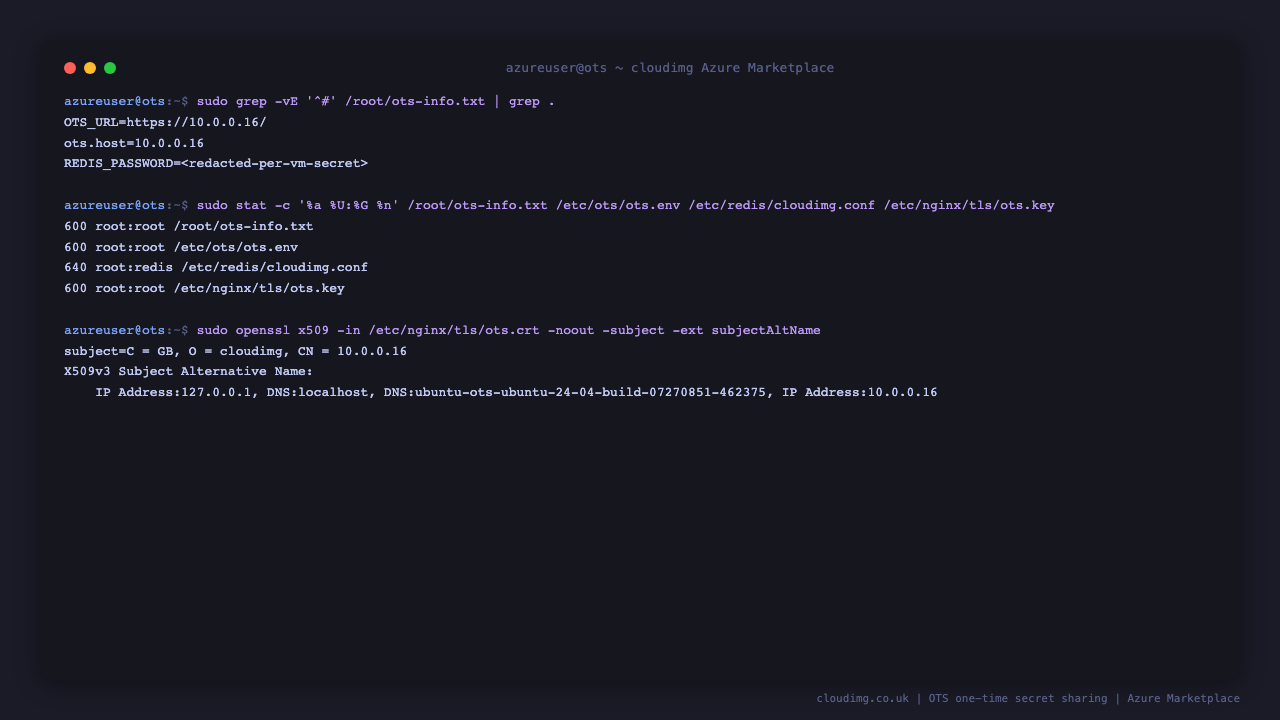The height and width of the screenshot is (720, 1280).
Task: Select the 'subject=C = GB, O = cloudimg' line
Action: tap(235, 351)
